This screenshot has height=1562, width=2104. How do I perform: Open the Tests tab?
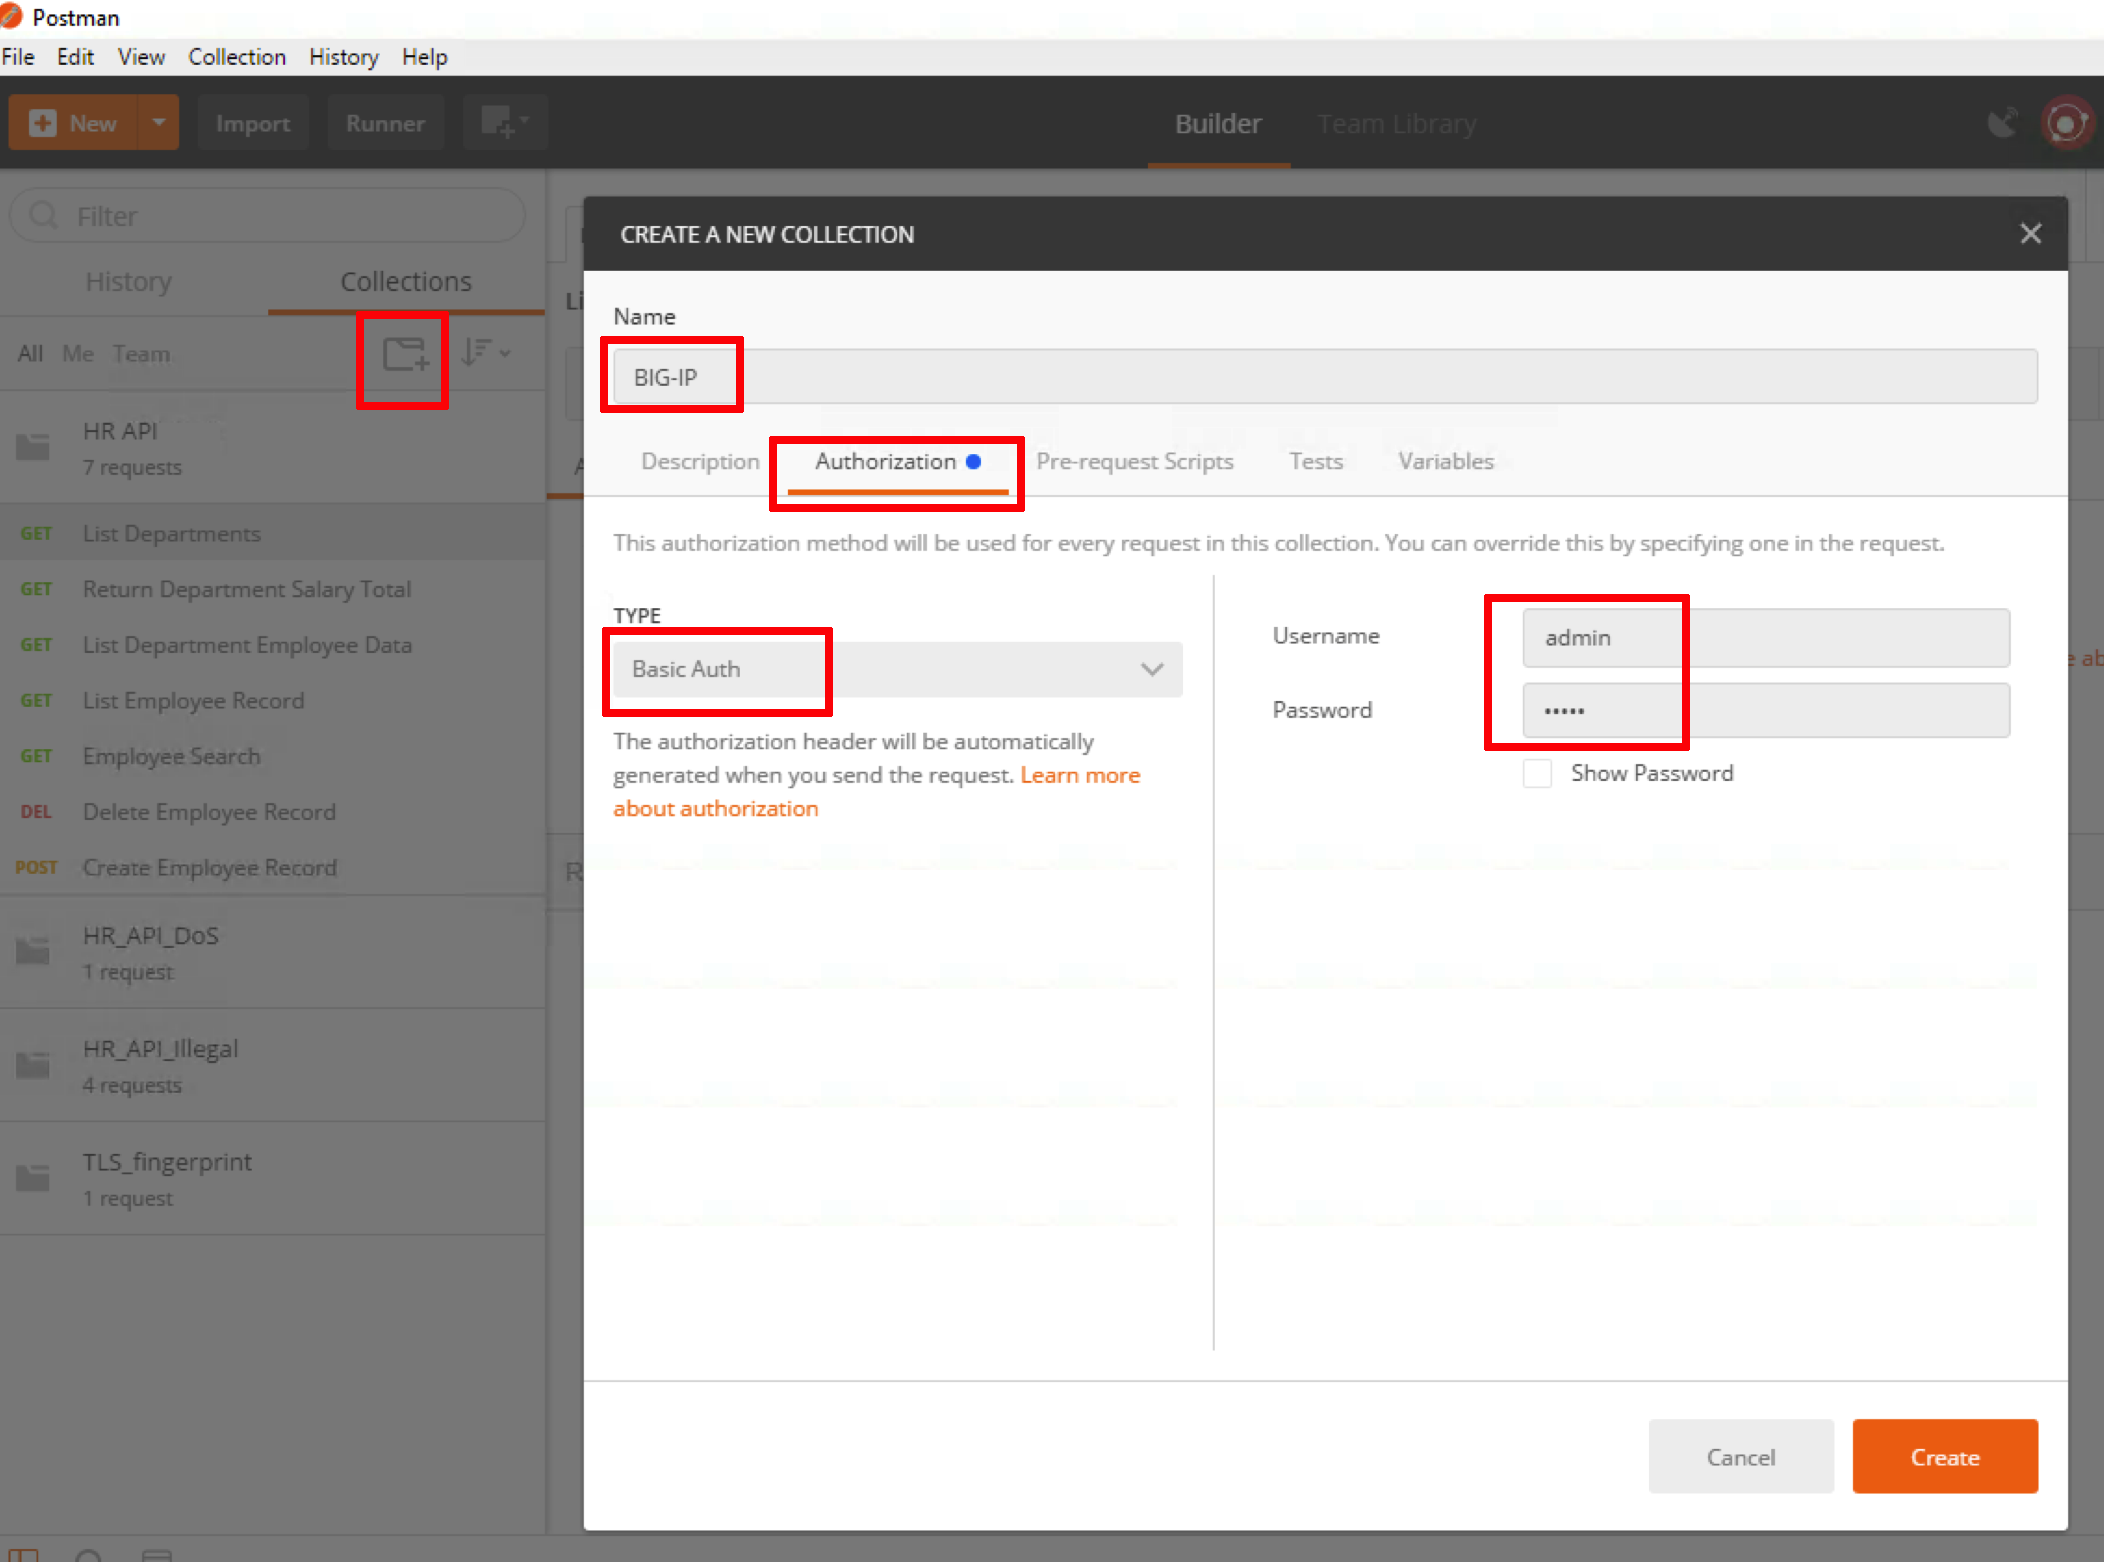[1315, 461]
